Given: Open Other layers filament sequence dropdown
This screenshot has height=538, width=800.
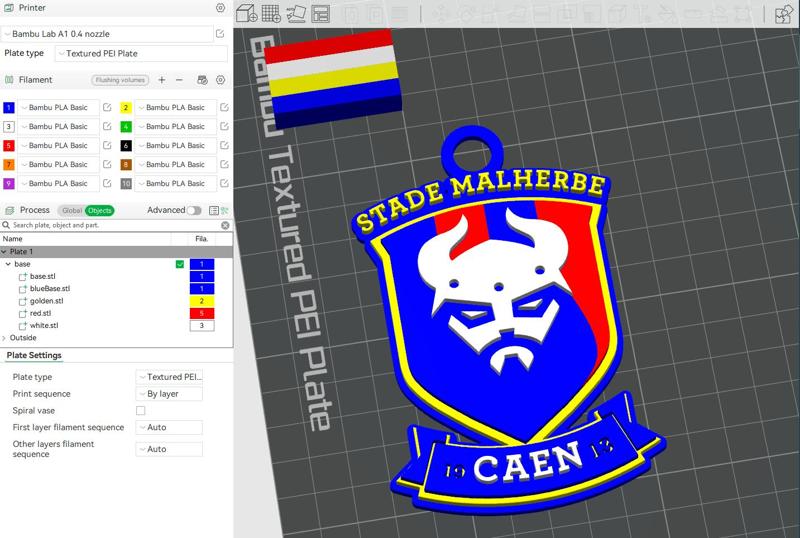Looking at the screenshot, I should (169, 449).
